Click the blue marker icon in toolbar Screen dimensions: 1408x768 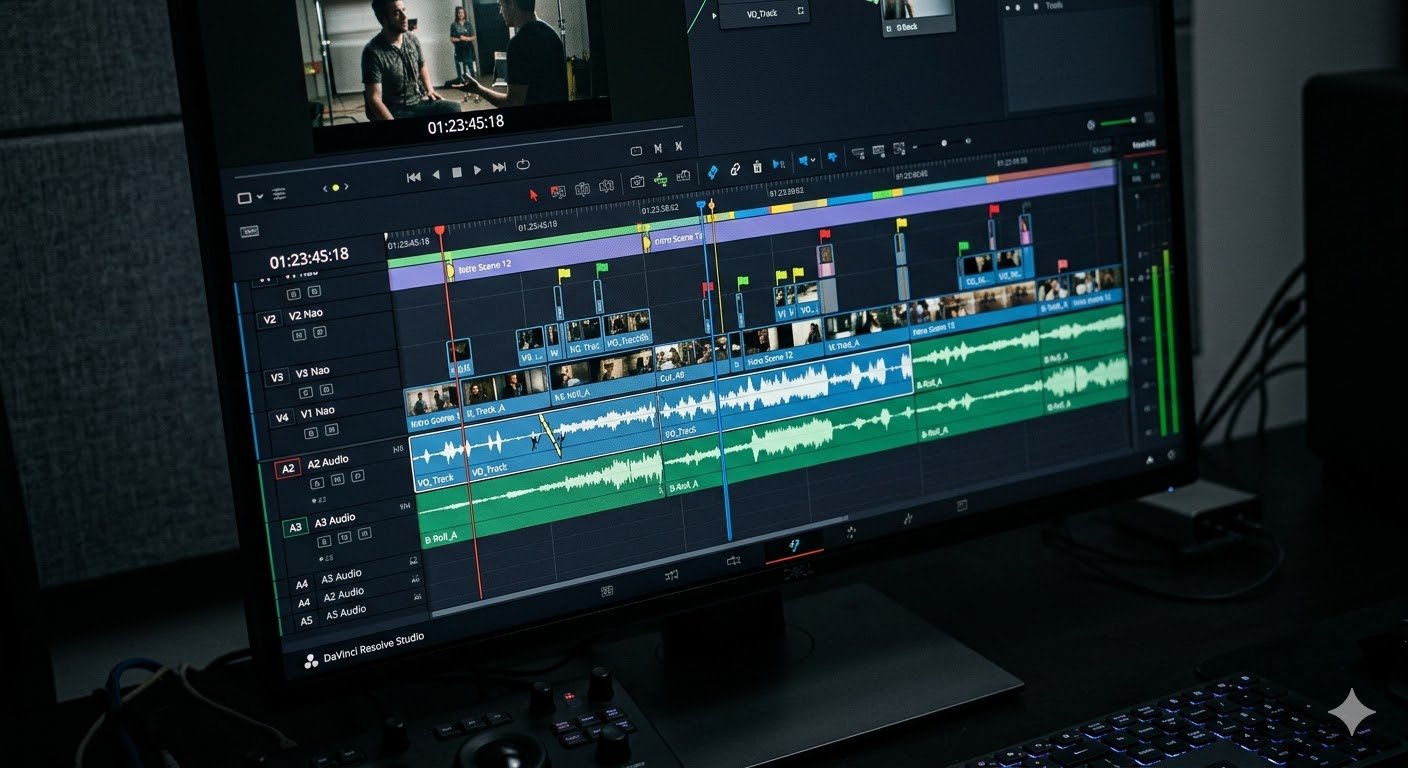tap(831, 156)
